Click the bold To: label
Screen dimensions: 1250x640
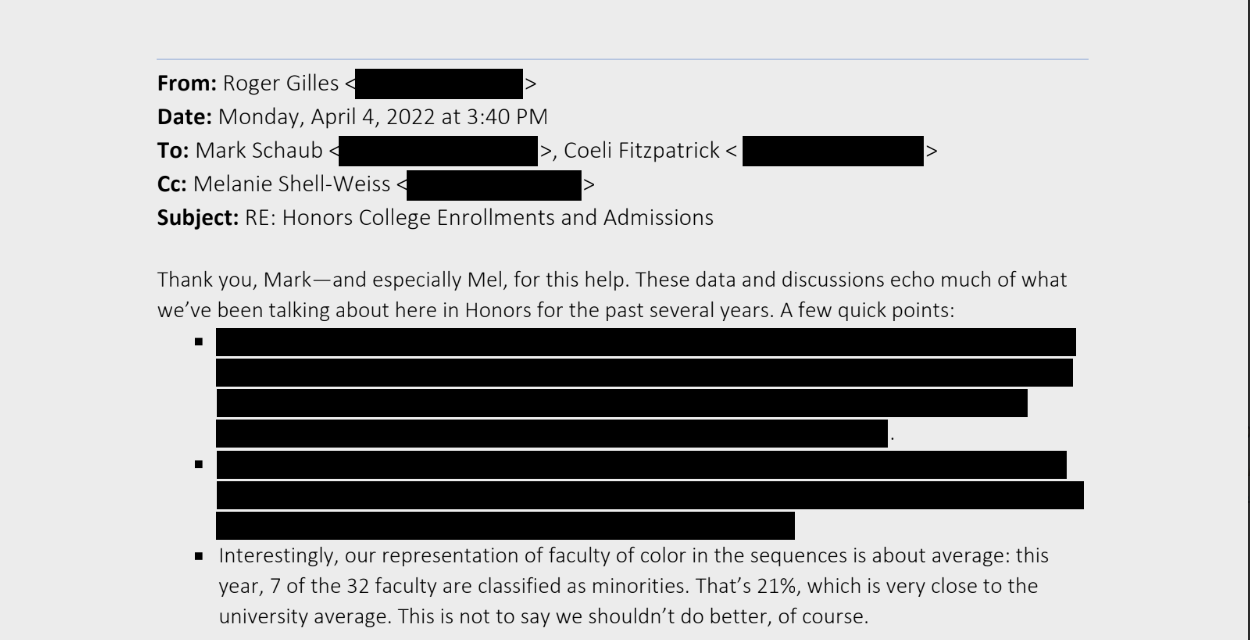[174, 151]
